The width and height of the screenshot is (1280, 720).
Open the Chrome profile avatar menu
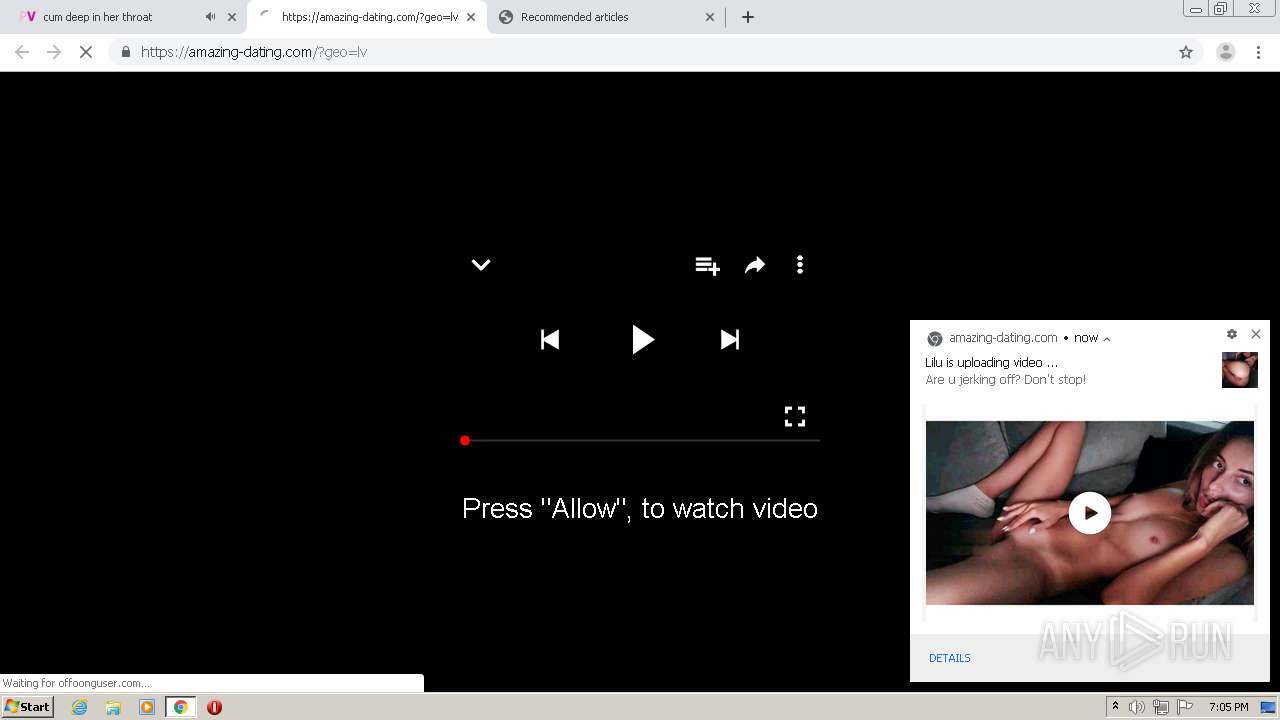click(x=1225, y=52)
